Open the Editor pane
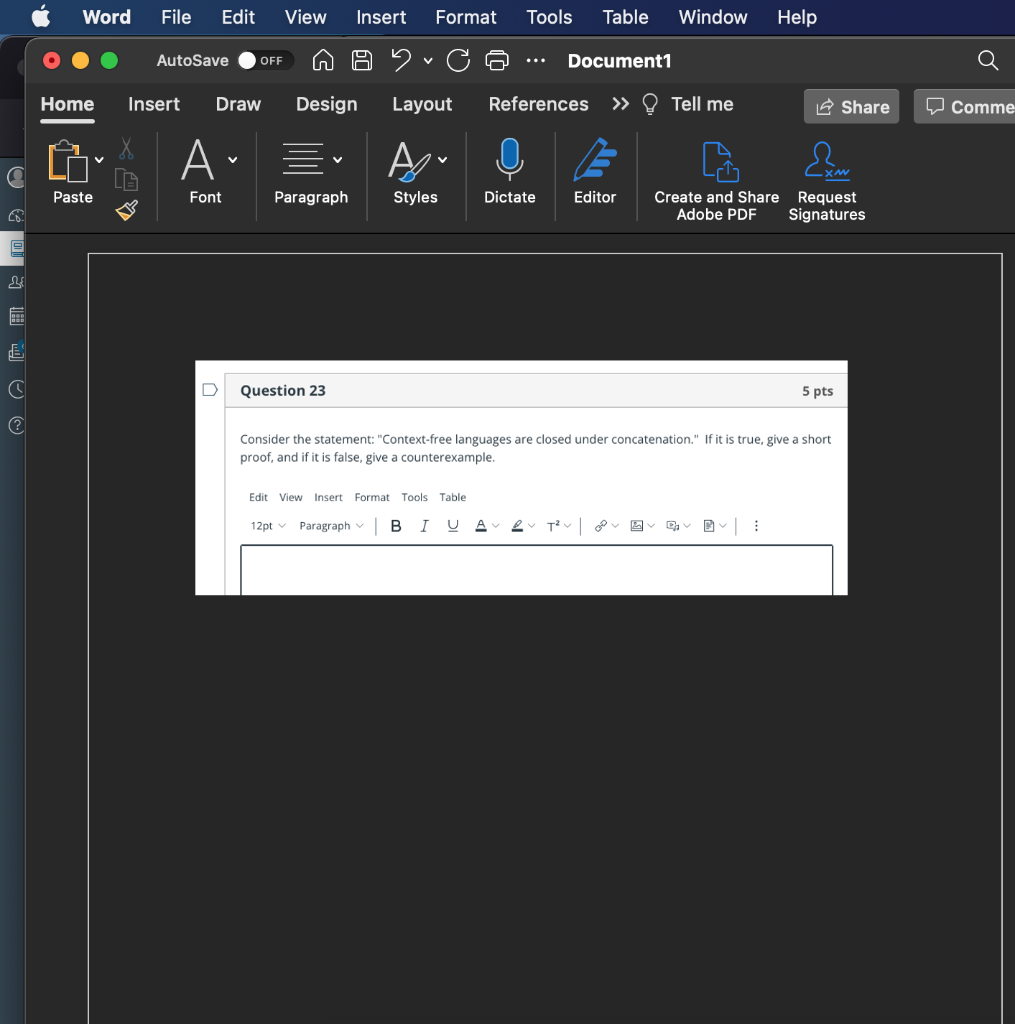 (595, 175)
